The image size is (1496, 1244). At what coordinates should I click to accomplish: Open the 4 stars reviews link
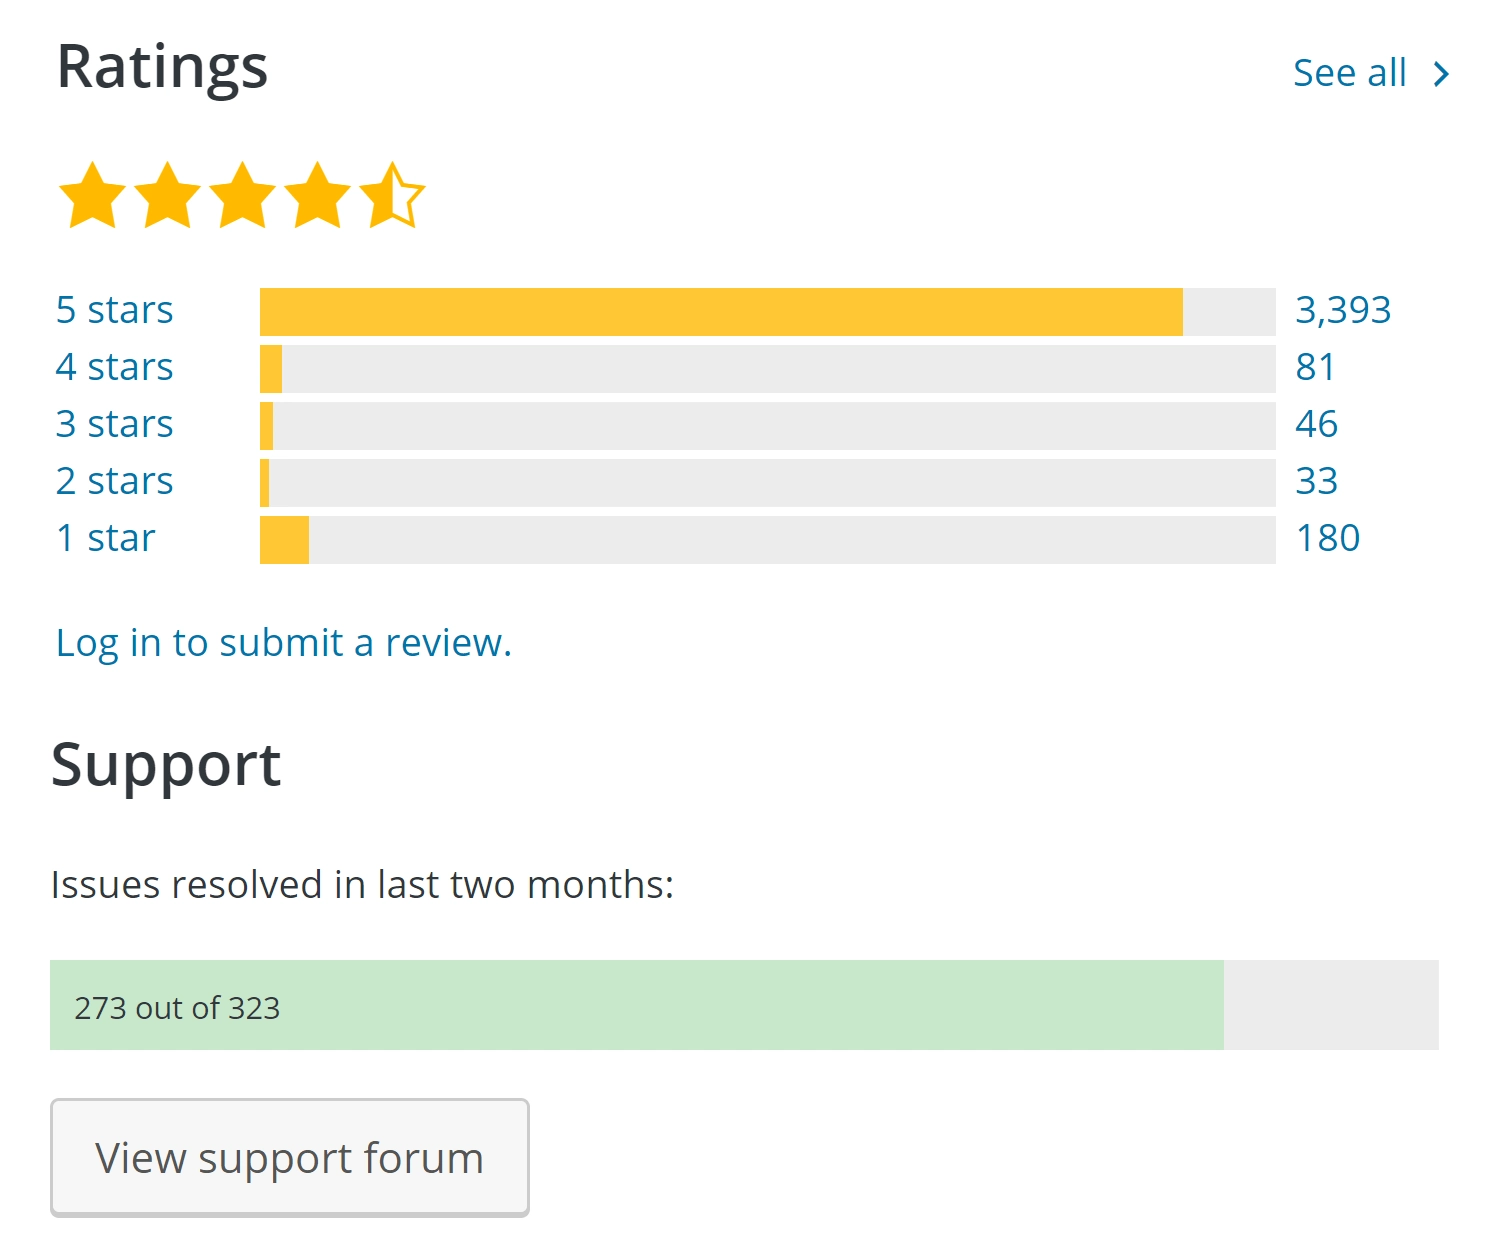pyautogui.click(x=114, y=367)
